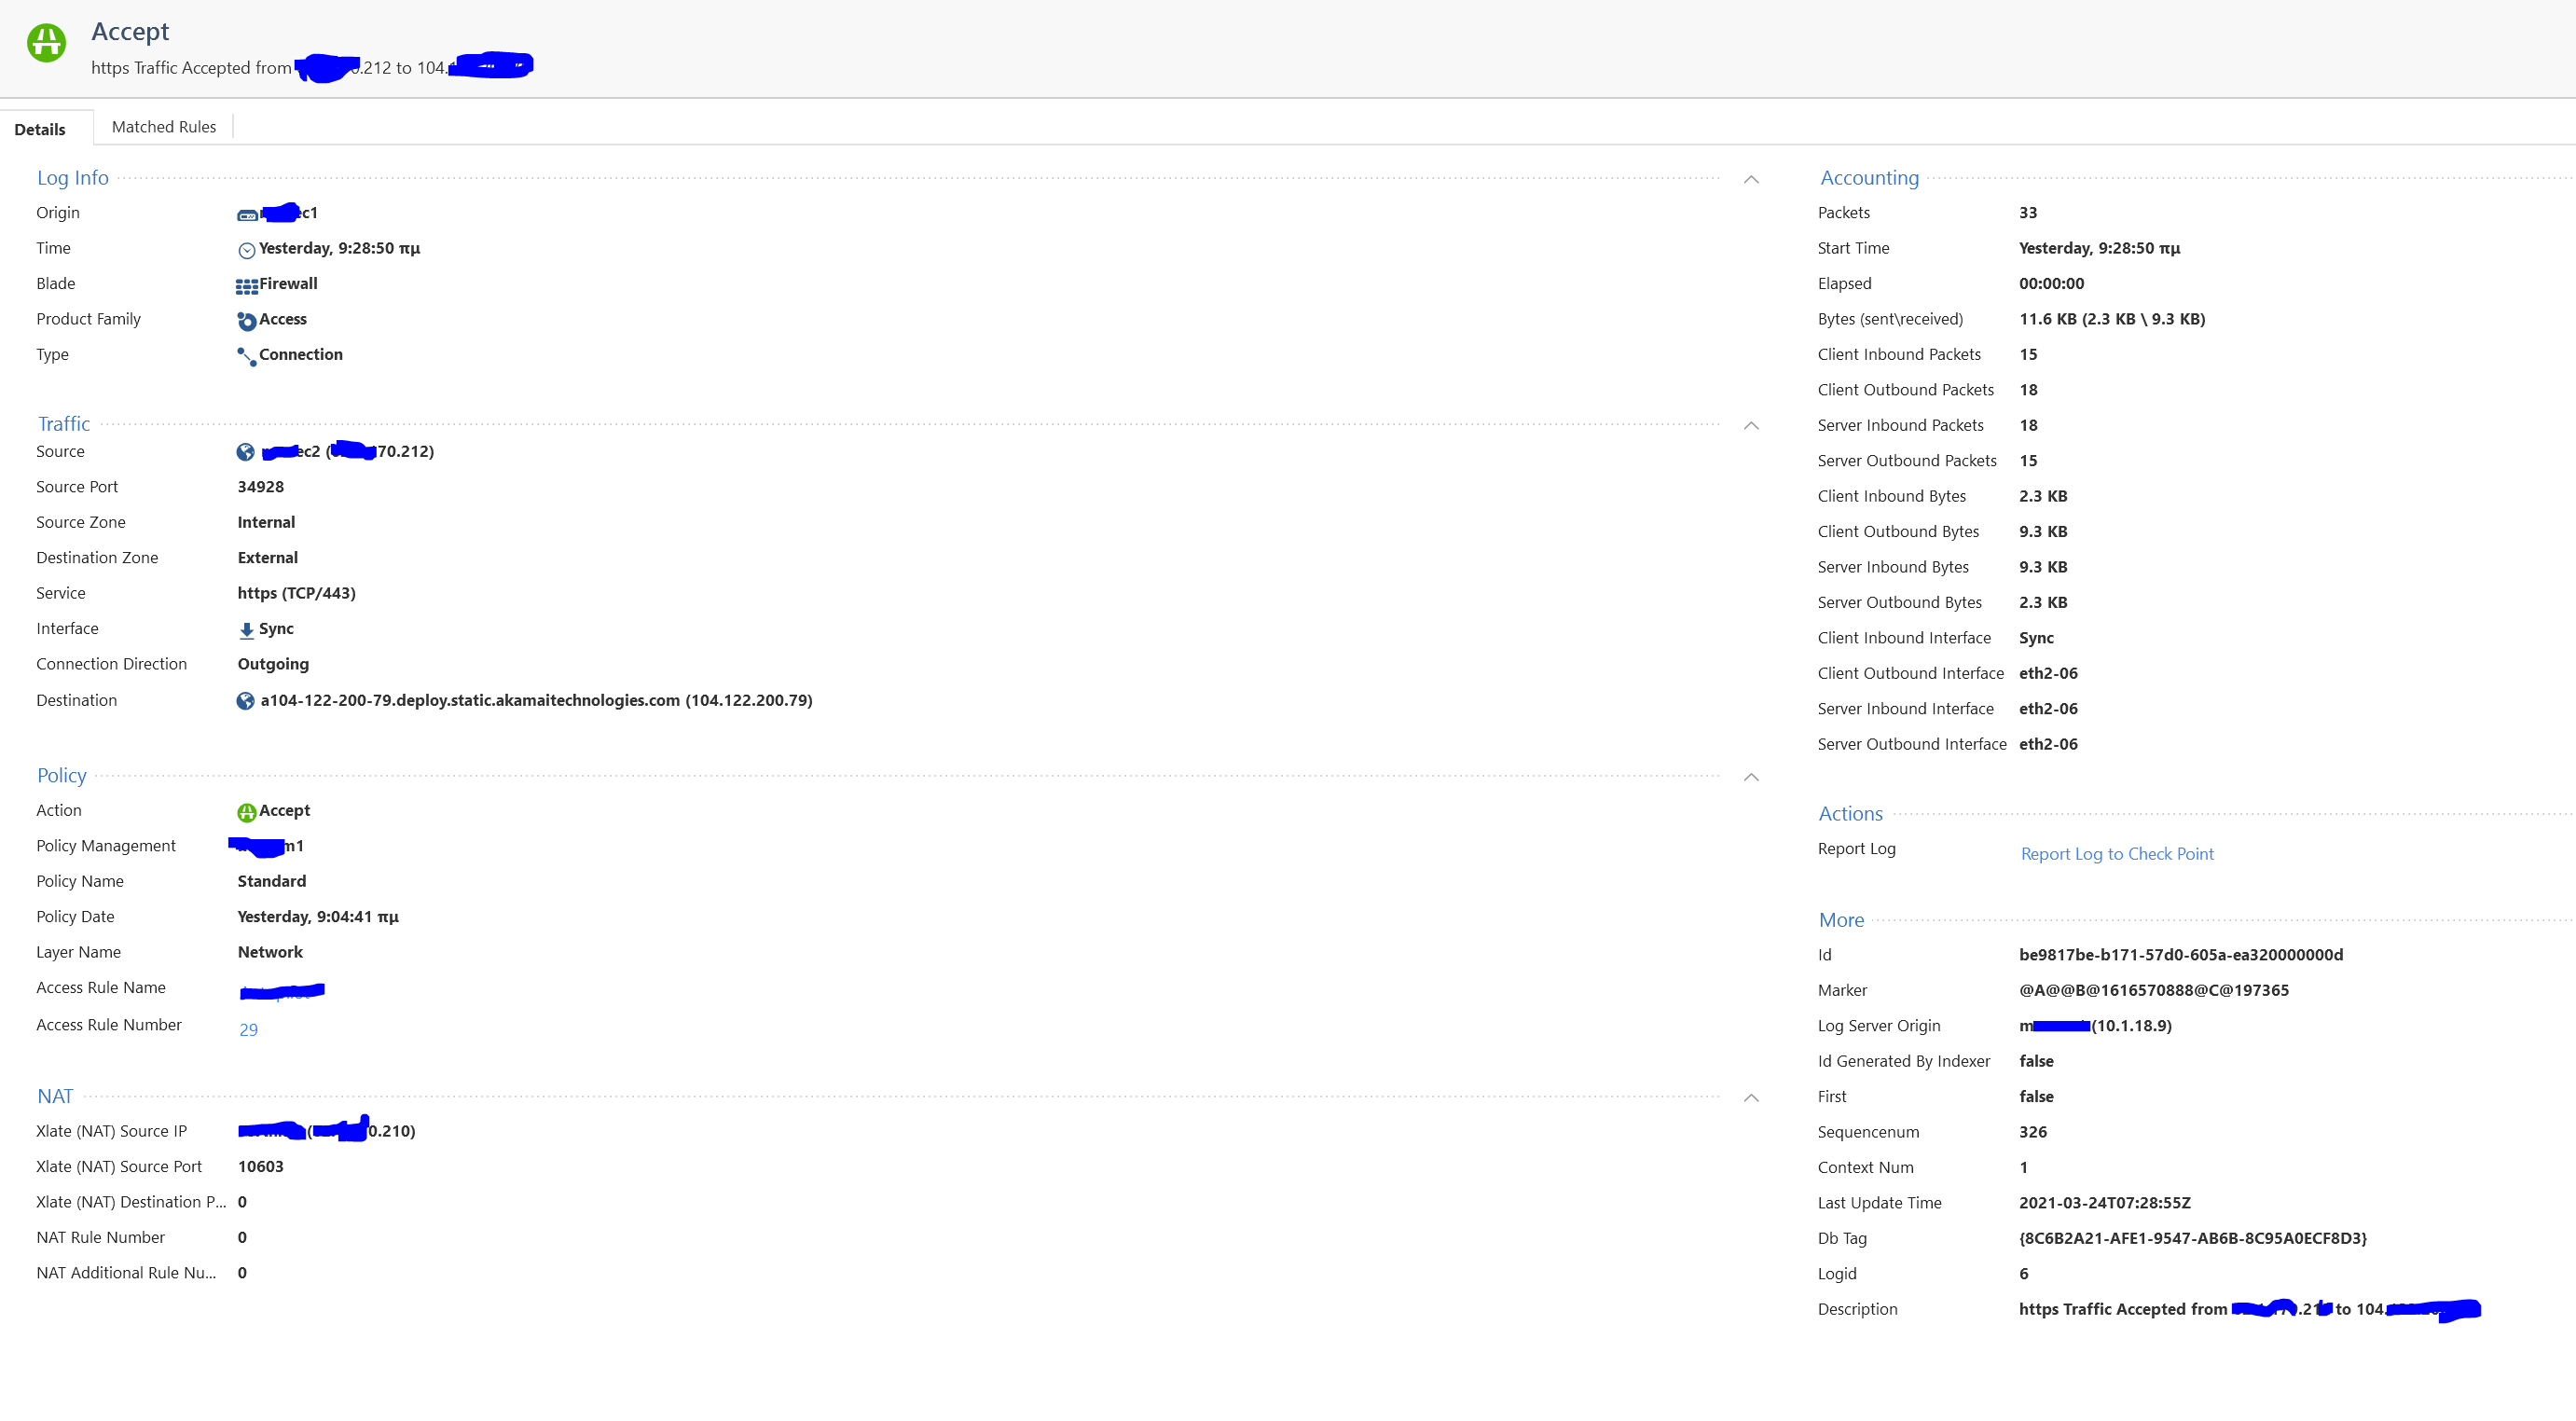
Task: Switch to the Matched Rules tab
Action: 164,127
